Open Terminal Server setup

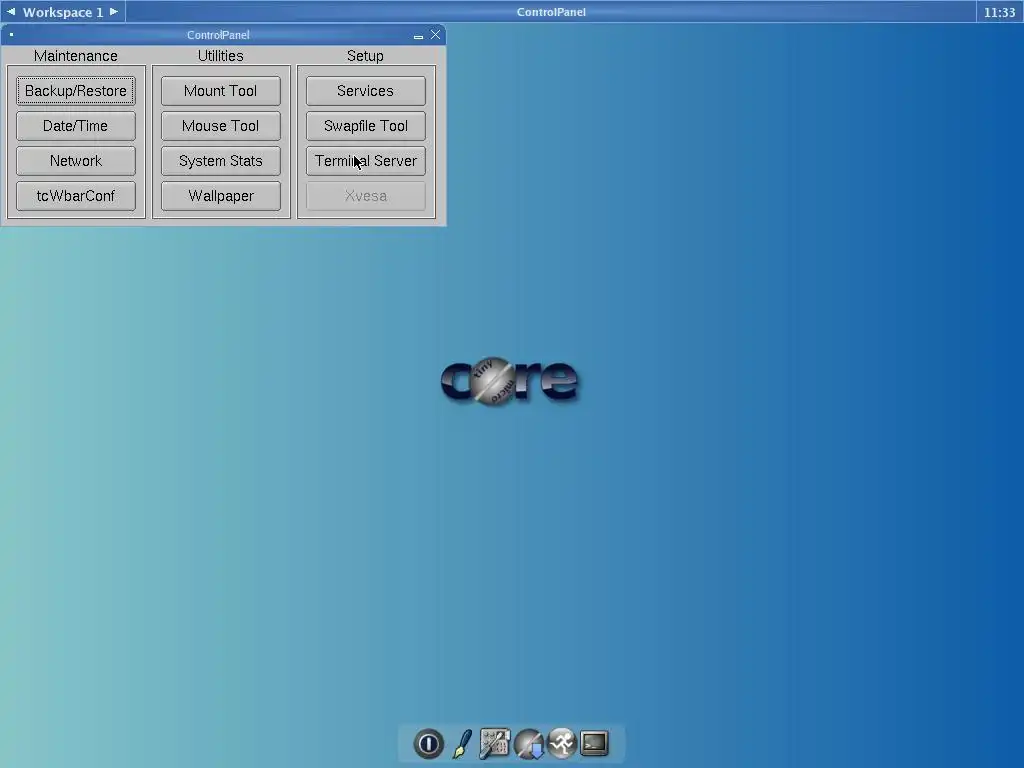366,161
